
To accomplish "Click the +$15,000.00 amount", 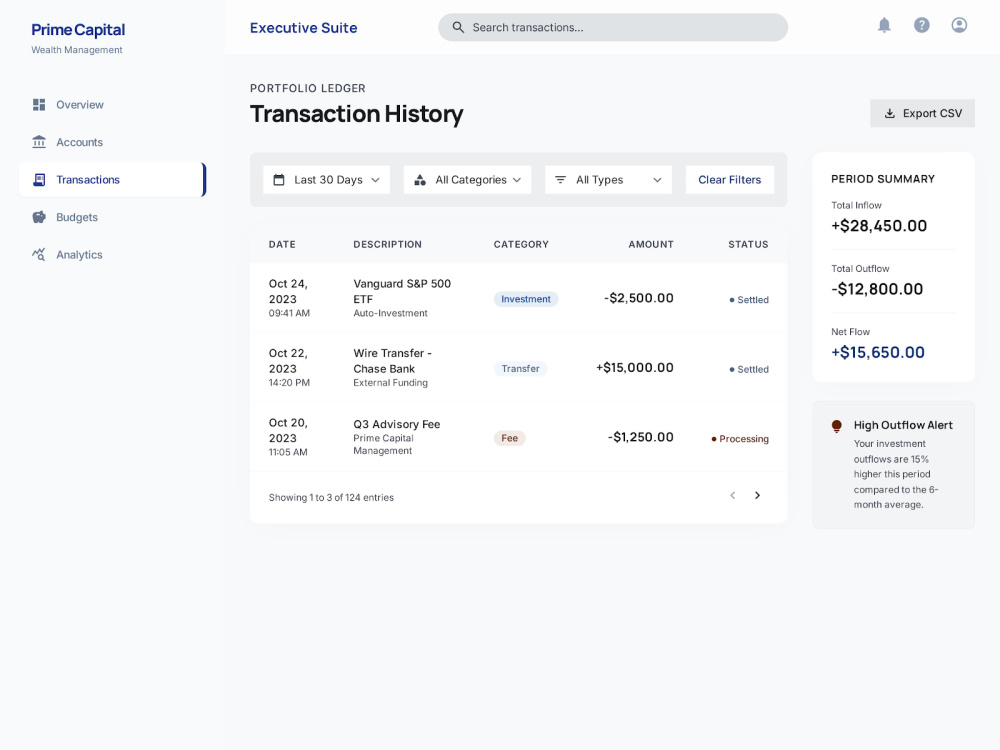I will tap(635, 367).
